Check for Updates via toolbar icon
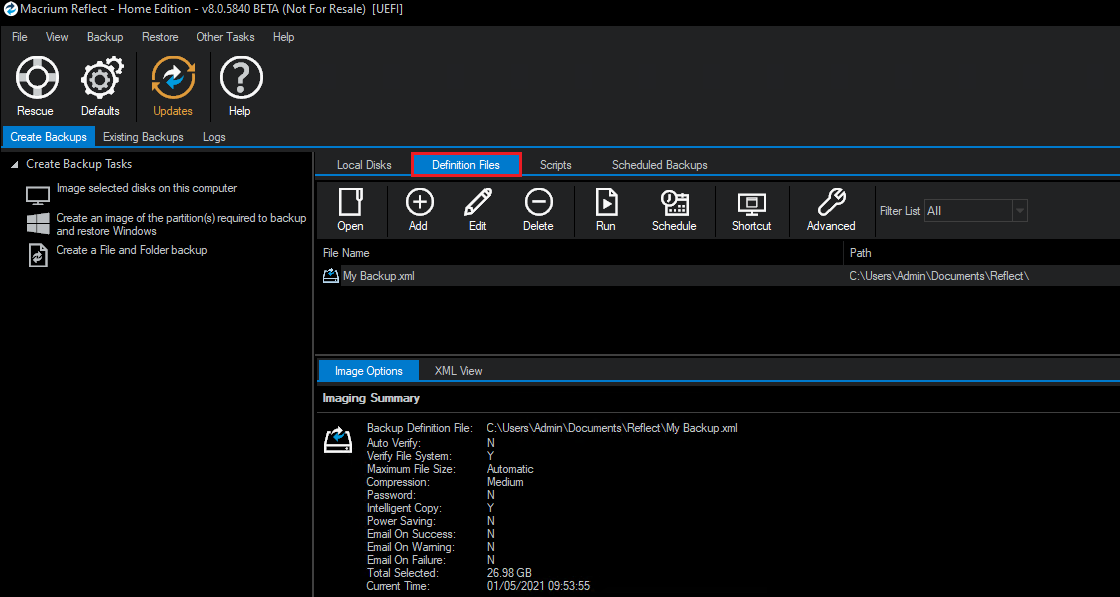This screenshot has height=597, width=1120. 173,78
